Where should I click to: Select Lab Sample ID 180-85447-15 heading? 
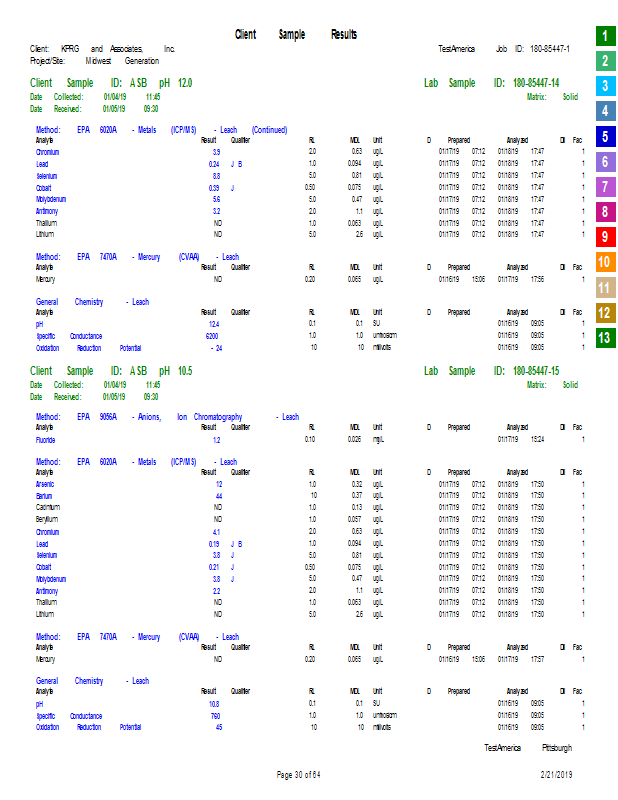pyautogui.click(x=491, y=371)
